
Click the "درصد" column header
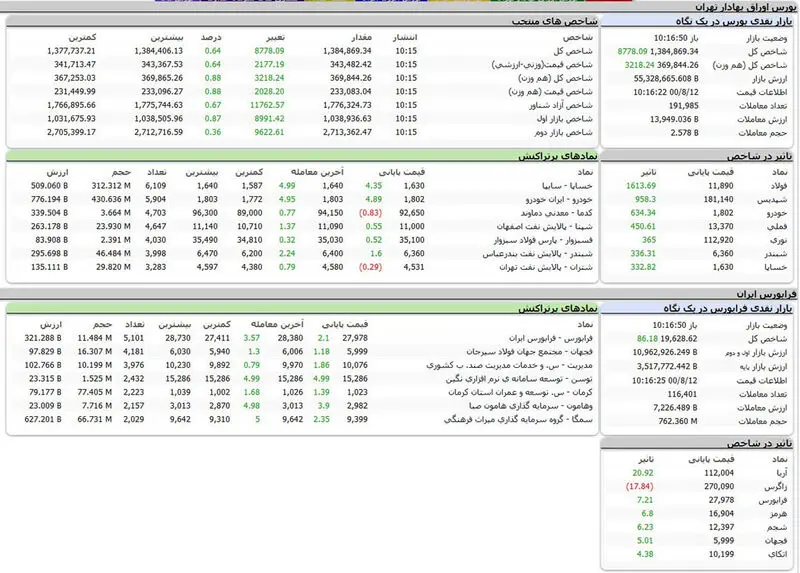coord(211,37)
